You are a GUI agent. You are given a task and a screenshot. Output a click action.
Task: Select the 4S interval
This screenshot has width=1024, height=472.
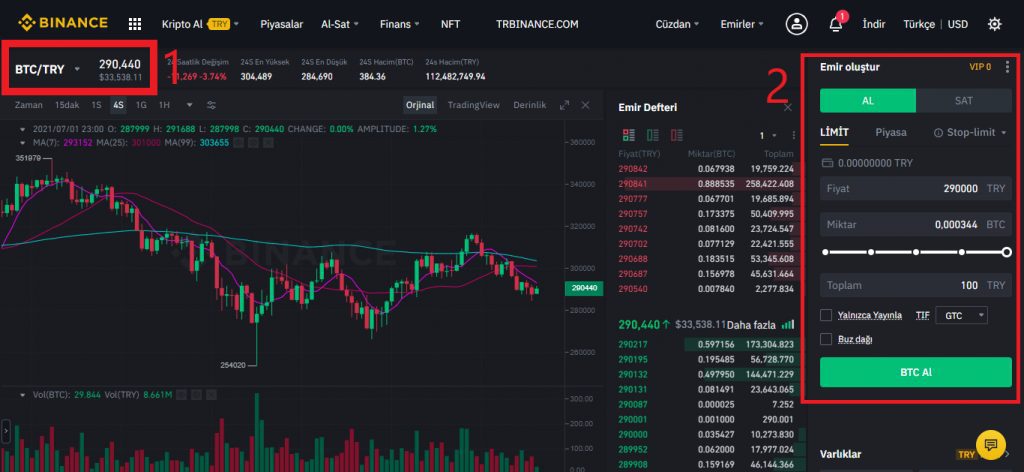coord(118,104)
